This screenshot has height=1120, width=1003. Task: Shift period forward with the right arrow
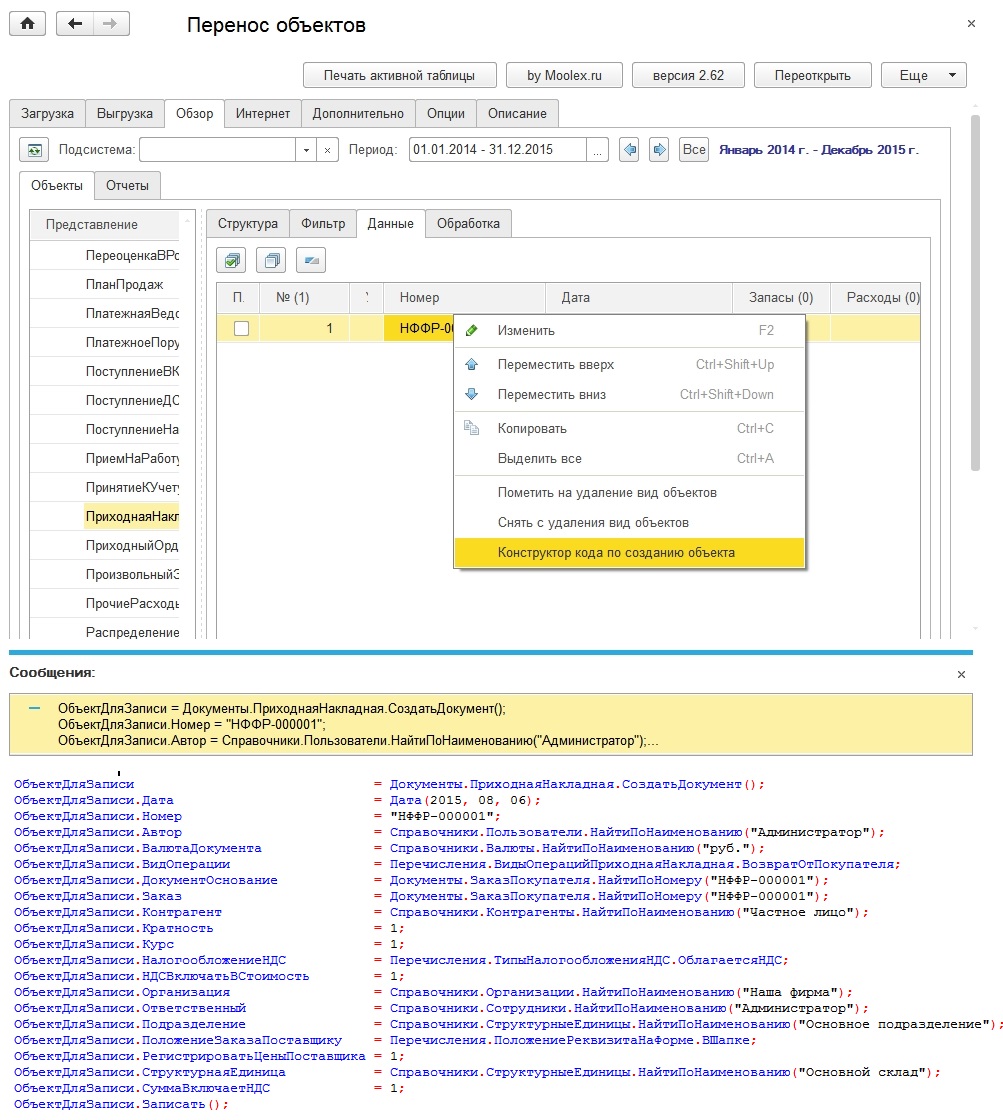[x=659, y=150]
